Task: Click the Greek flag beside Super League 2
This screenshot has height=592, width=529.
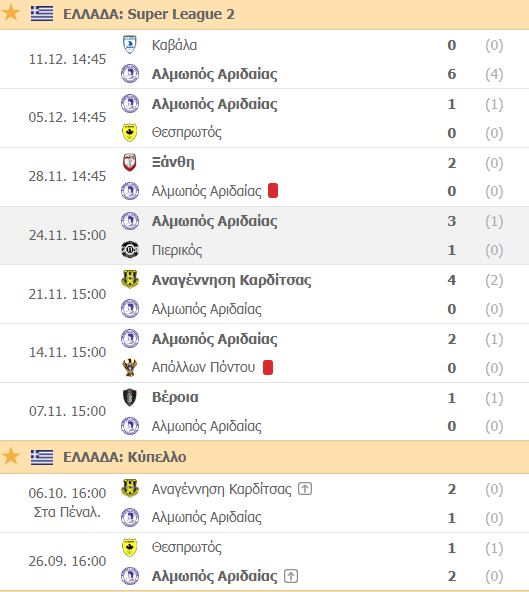Action: point(42,14)
